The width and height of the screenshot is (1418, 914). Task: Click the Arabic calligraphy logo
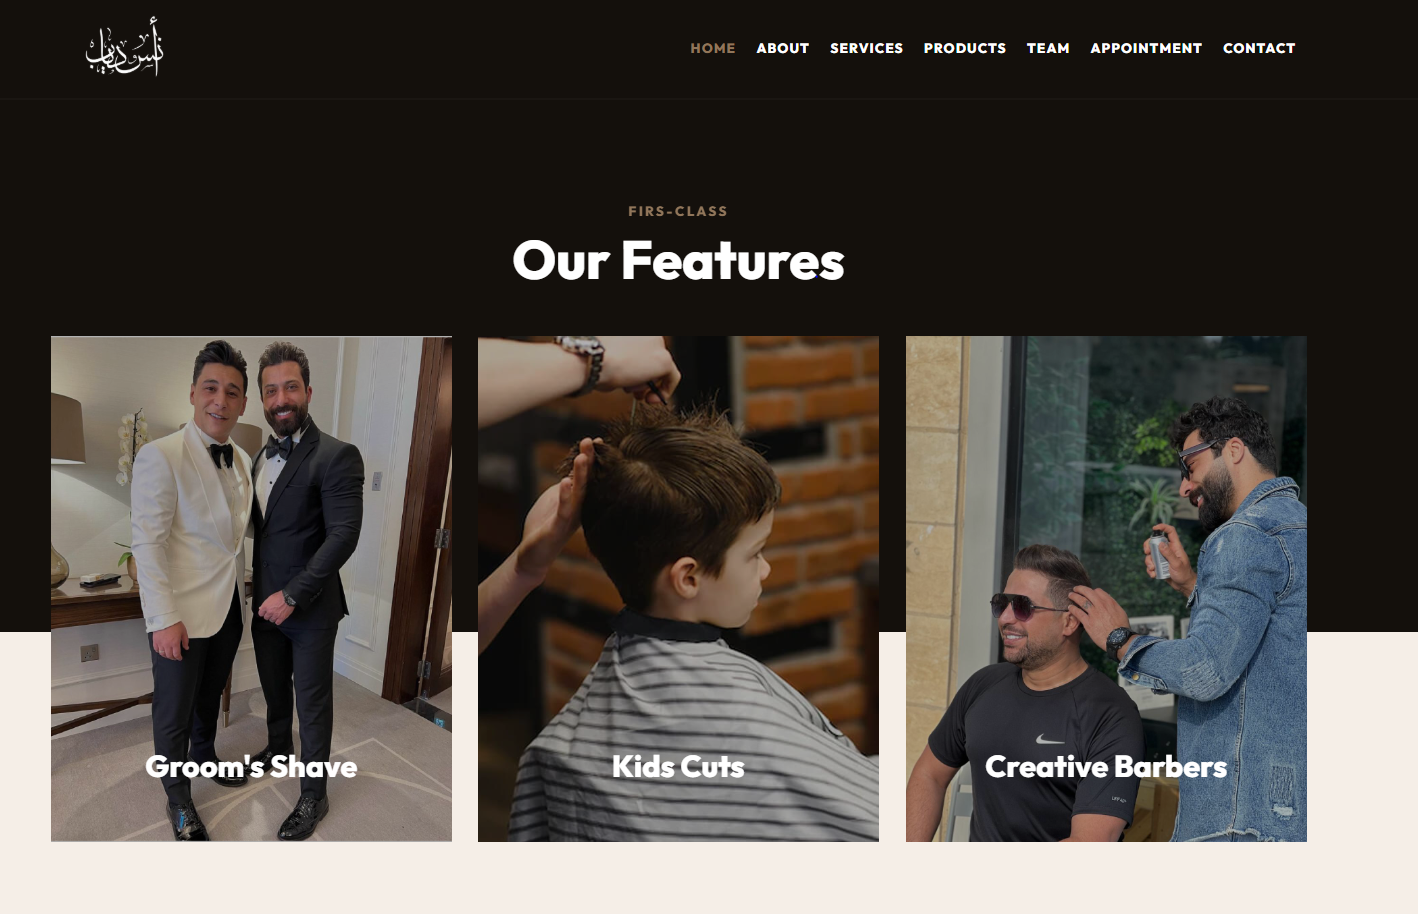click(x=124, y=47)
